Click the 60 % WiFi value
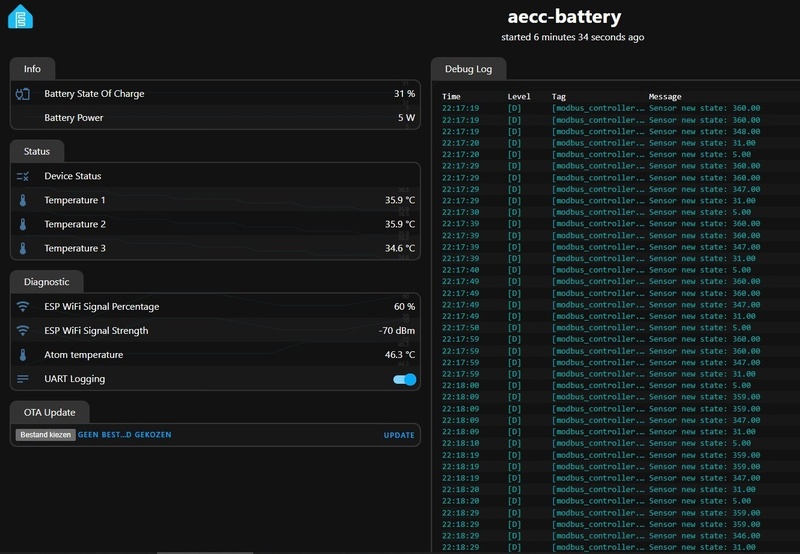This screenshot has height=554, width=800. (405, 307)
